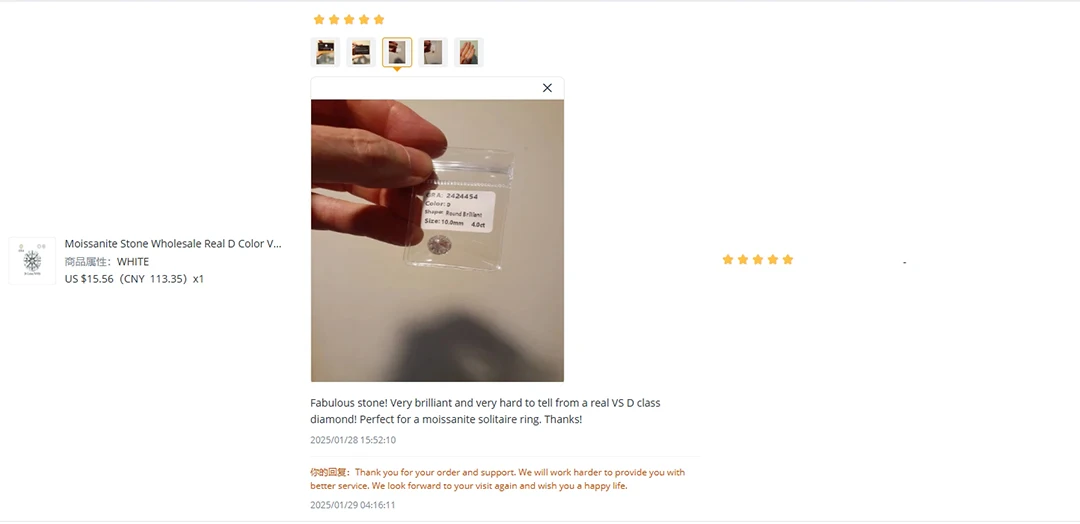Viewport: 1080px width, 524px height.
Task: Open the Moissanite Stone Wholesale product link
Action: pos(173,244)
